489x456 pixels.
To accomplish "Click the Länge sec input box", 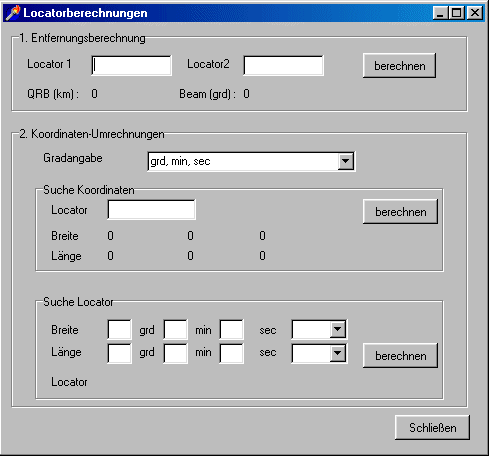I will pyautogui.click(x=232, y=353).
